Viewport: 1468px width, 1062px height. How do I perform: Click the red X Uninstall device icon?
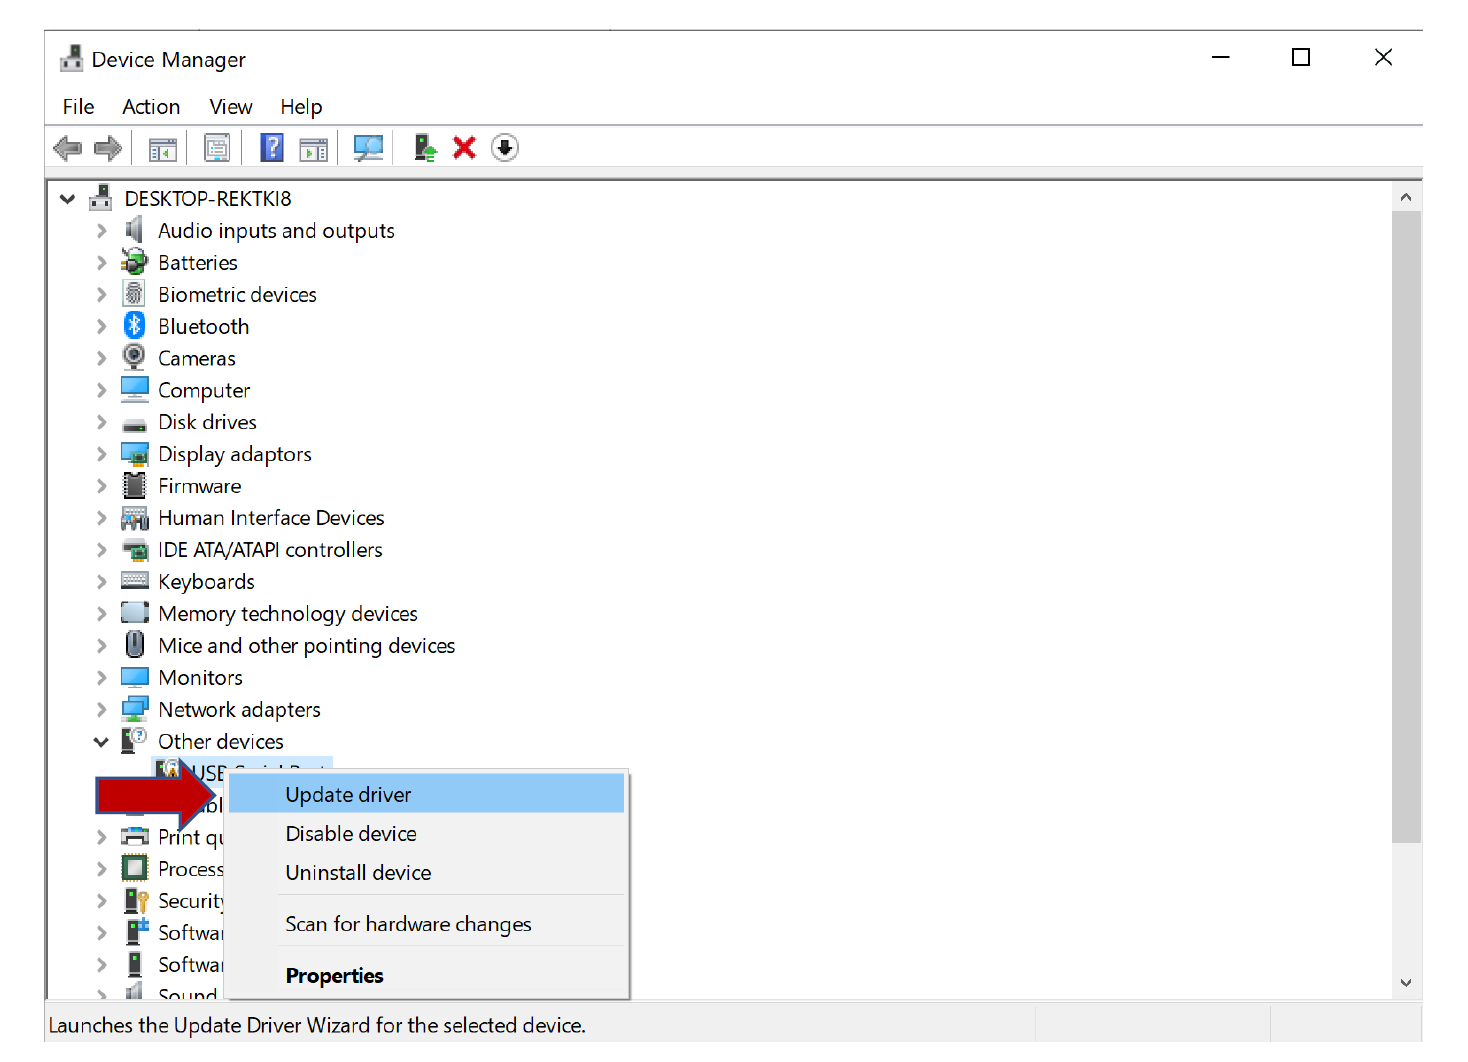[x=464, y=148]
